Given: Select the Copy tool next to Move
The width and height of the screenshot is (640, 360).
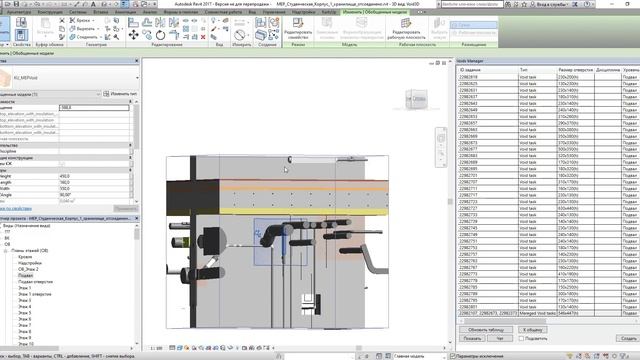Looking at the screenshot, I should (147, 35).
